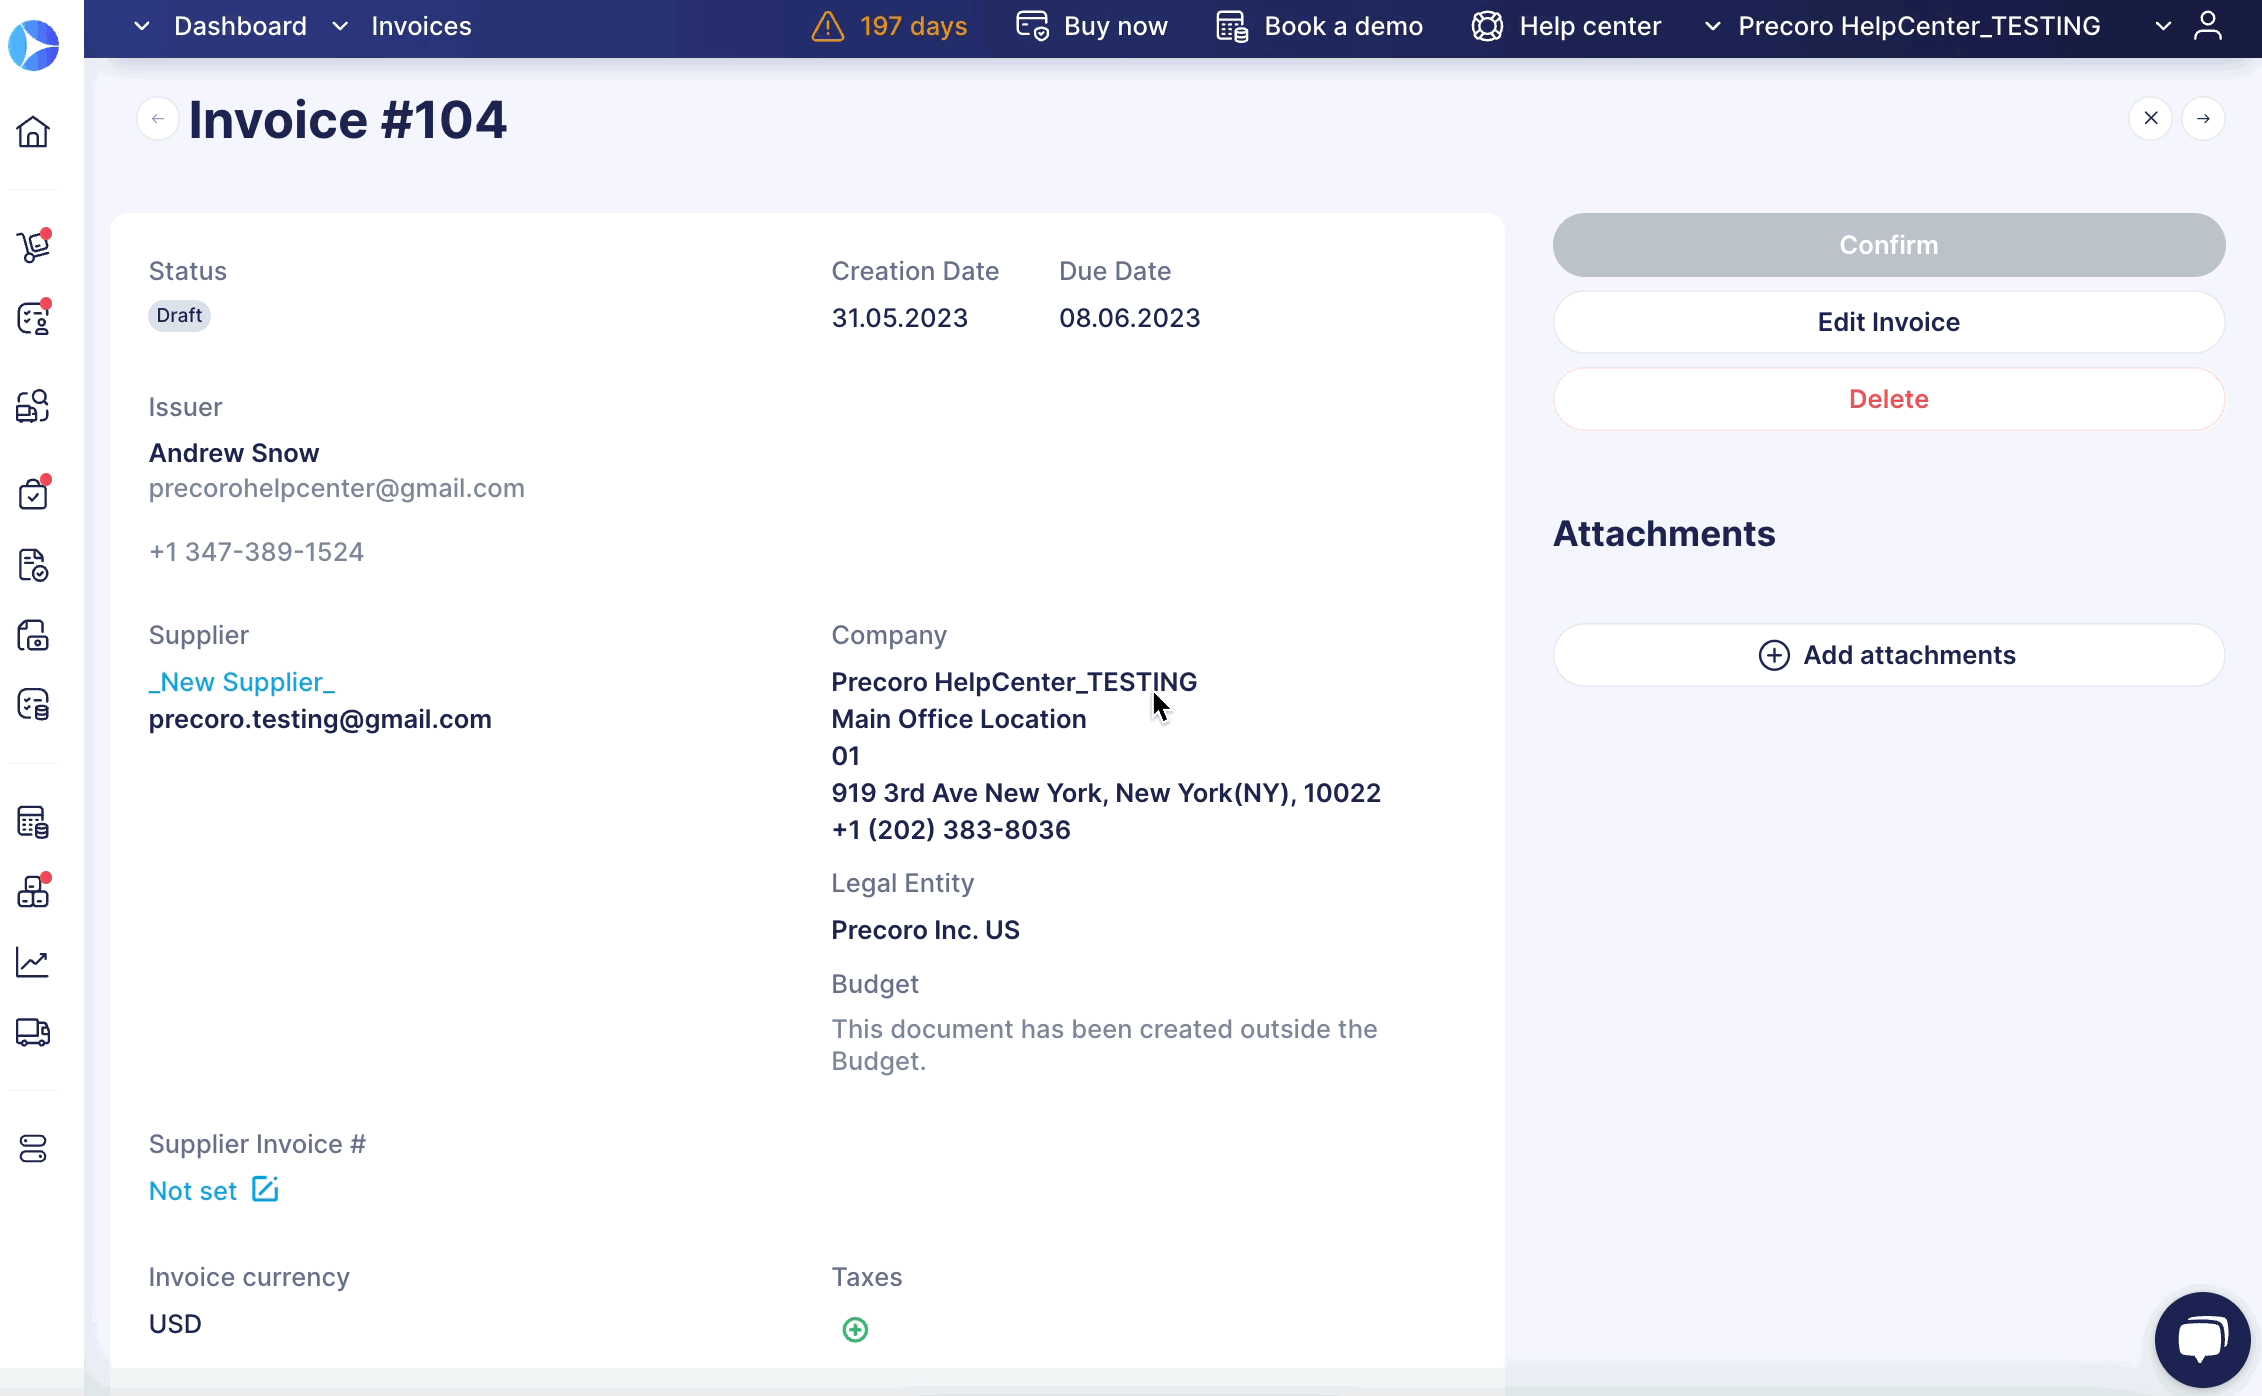Viewport: 2262px width, 1396px height.
Task: Open the ninth sidebar icon, just above the budgets calculator
Action: pyautogui.click(x=33, y=705)
